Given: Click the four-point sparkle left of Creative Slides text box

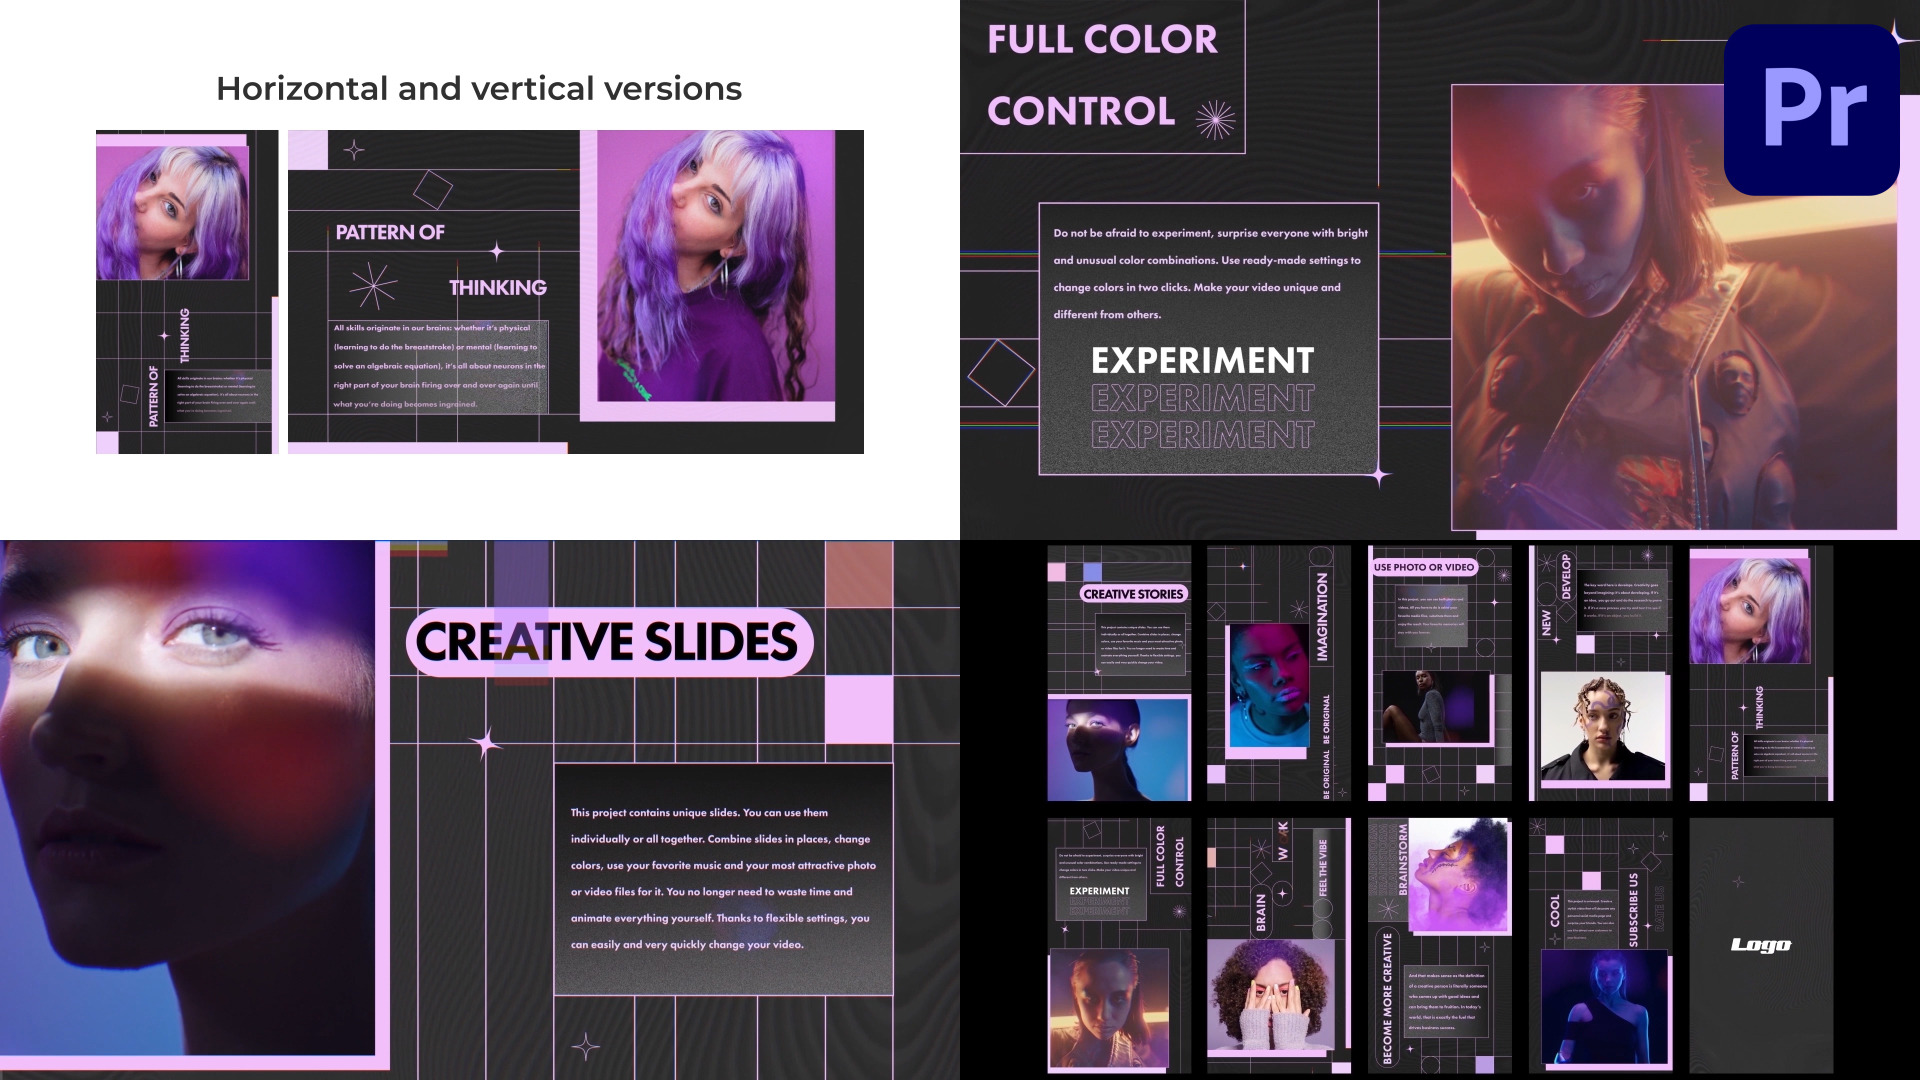Looking at the screenshot, I should tap(486, 744).
